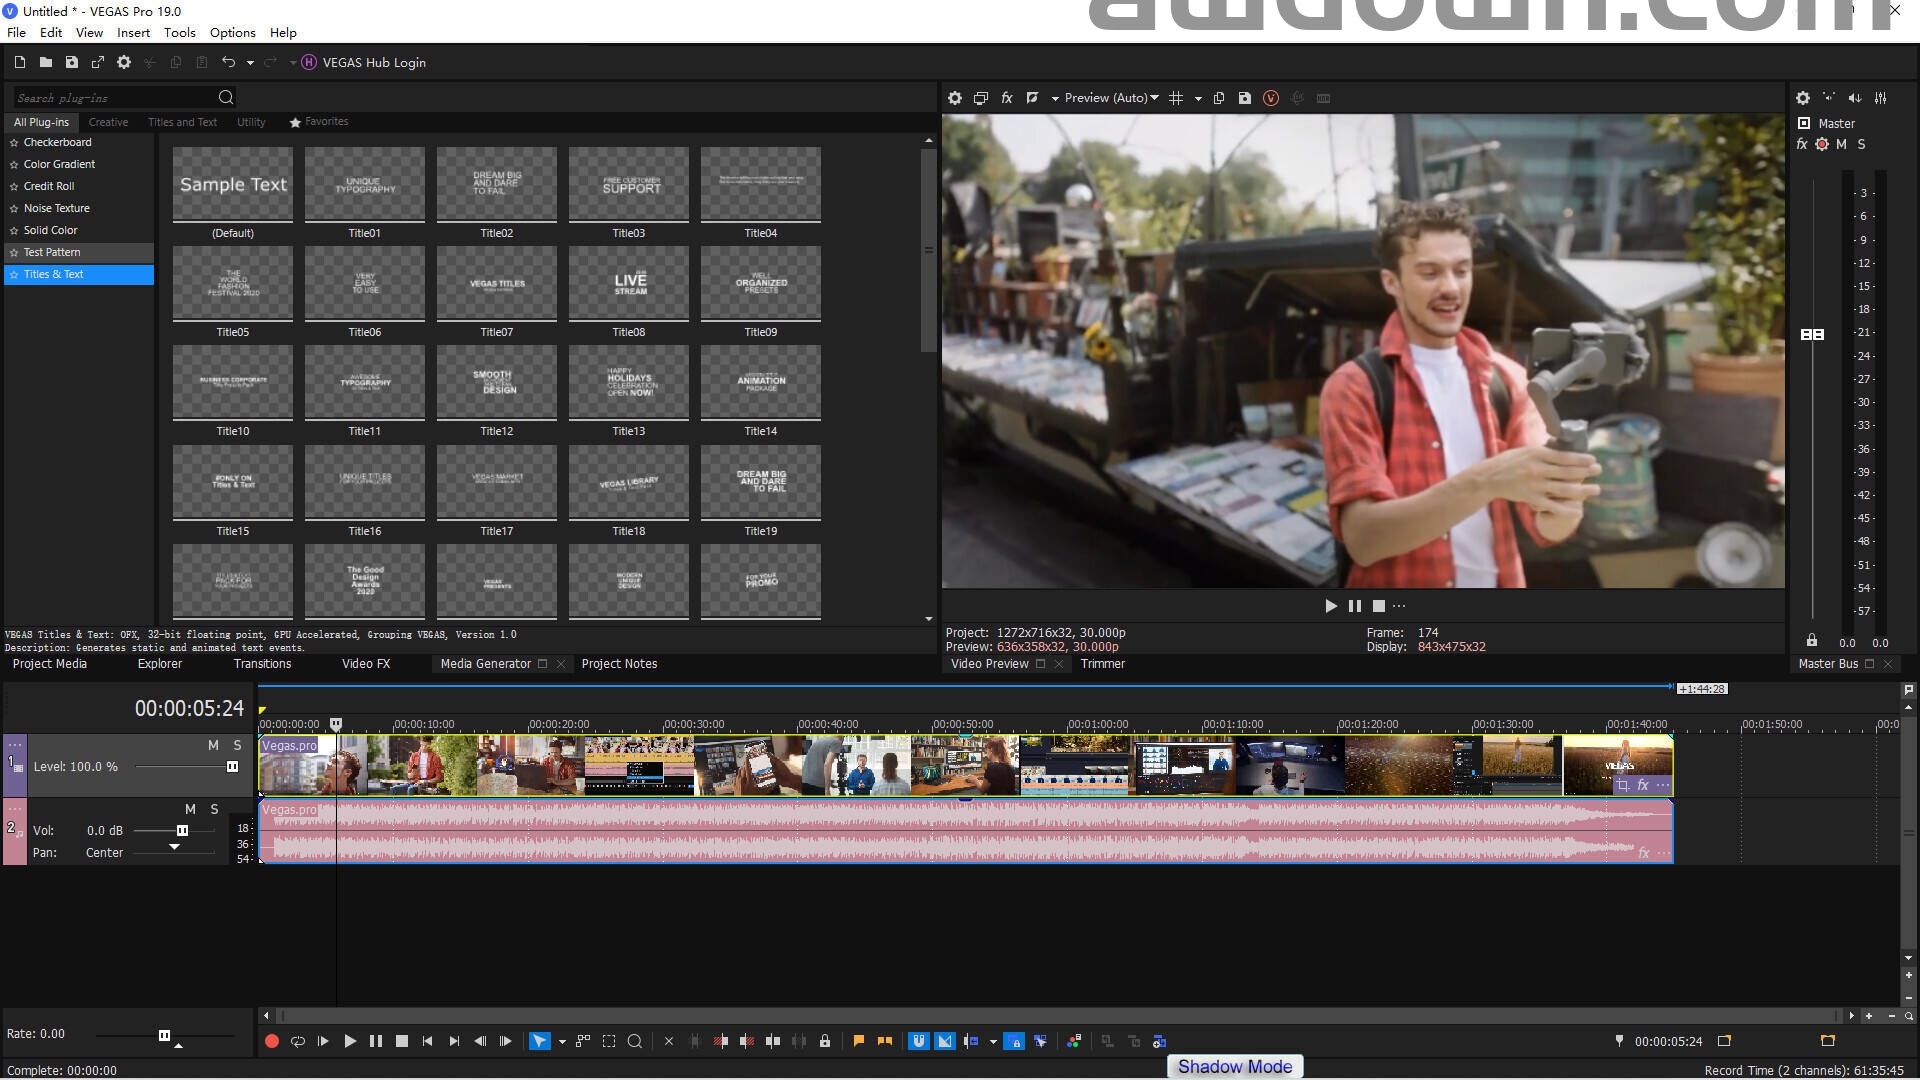Image resolution: width=1920 pixels, height=1080 pixels.
Task: Expand the grid overlays dropdown arrow in preview
Action: pyautogui.click(x=1198, y=98)
